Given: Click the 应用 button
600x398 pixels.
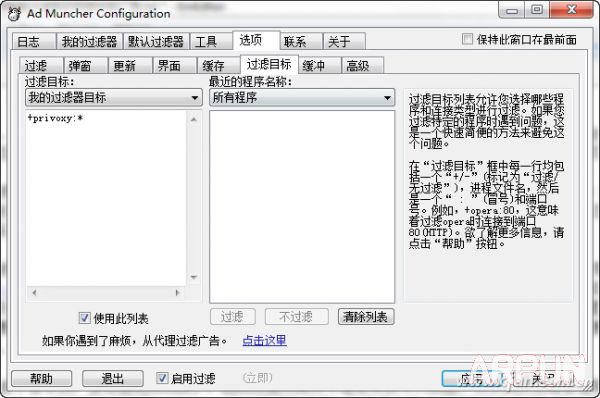Looking at the screenshot, I should click(x=472, y=378).
